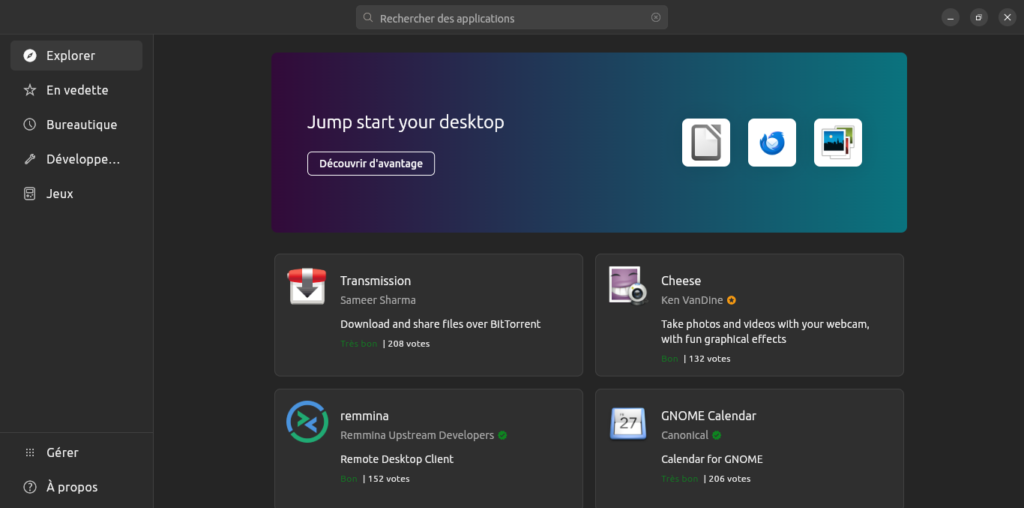Viewport: 1024px width, 508px height.
Task: Open the Explorer sidebar section
Action: [76, 56]
